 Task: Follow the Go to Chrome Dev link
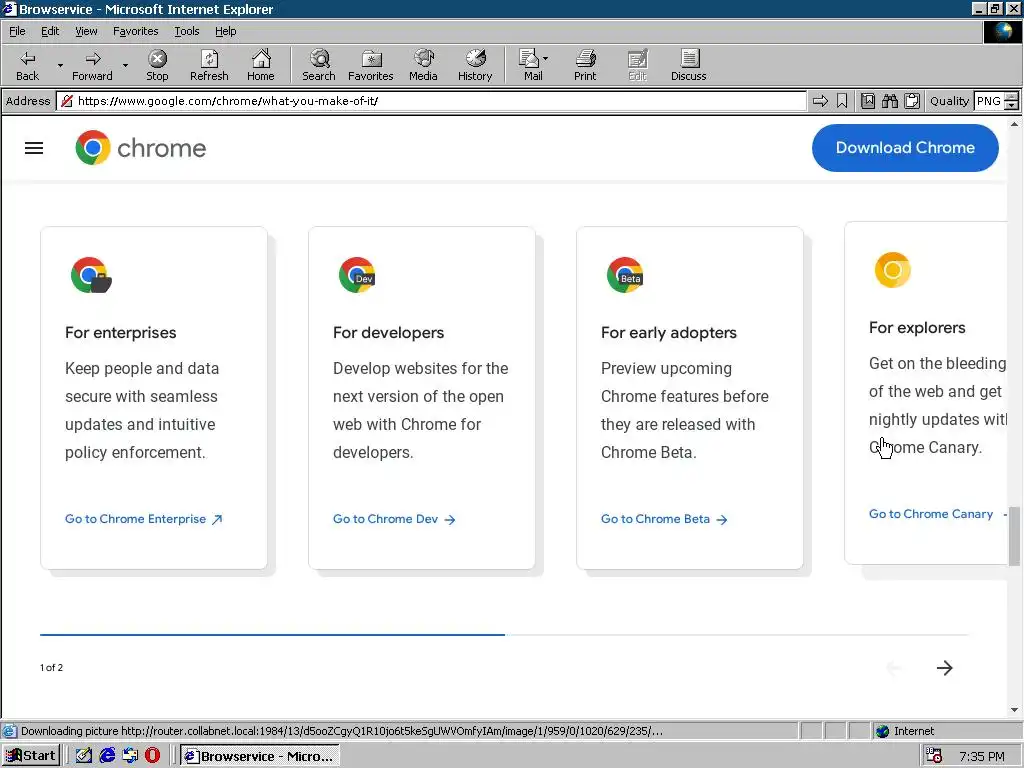[394, 519]
